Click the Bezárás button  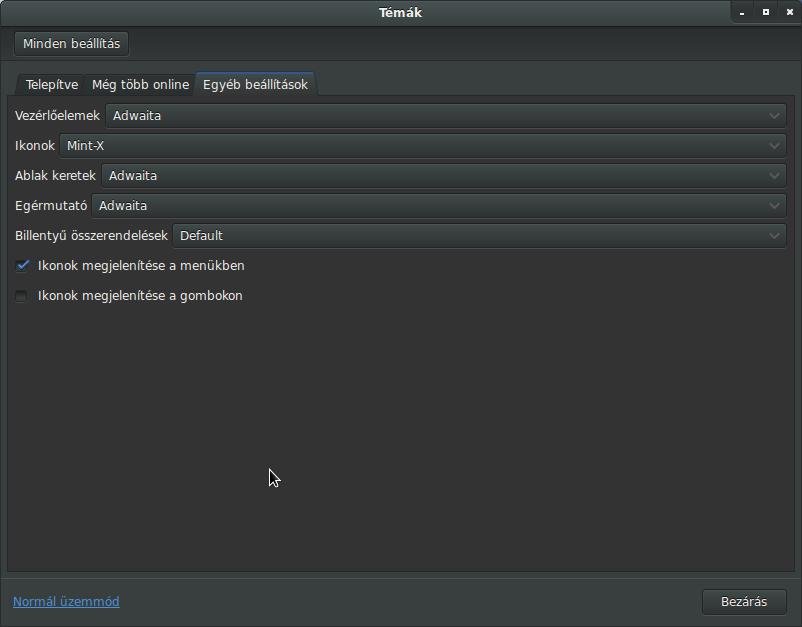click(744, 601)
